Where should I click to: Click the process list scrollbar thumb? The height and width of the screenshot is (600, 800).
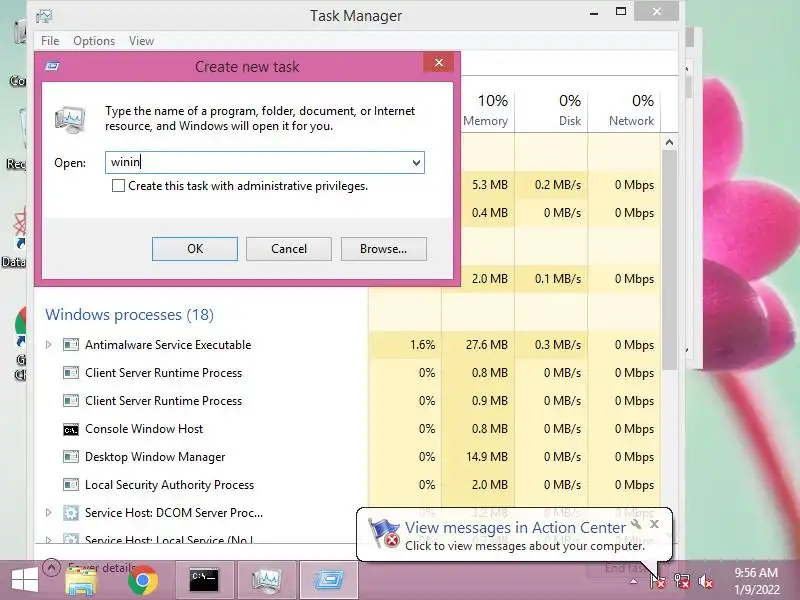tap(669, 260)
